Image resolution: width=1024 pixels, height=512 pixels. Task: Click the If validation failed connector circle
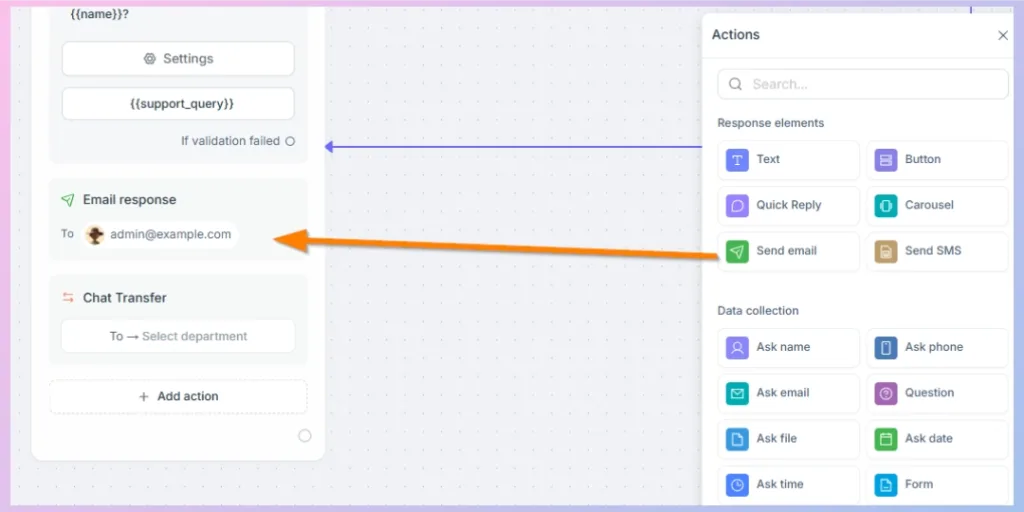[290, 141]
